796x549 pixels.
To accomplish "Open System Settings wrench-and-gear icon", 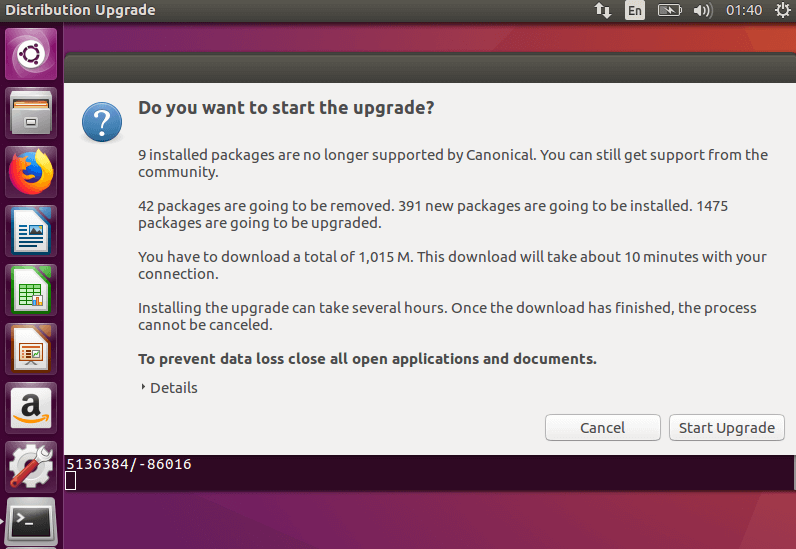I will 31,466.
